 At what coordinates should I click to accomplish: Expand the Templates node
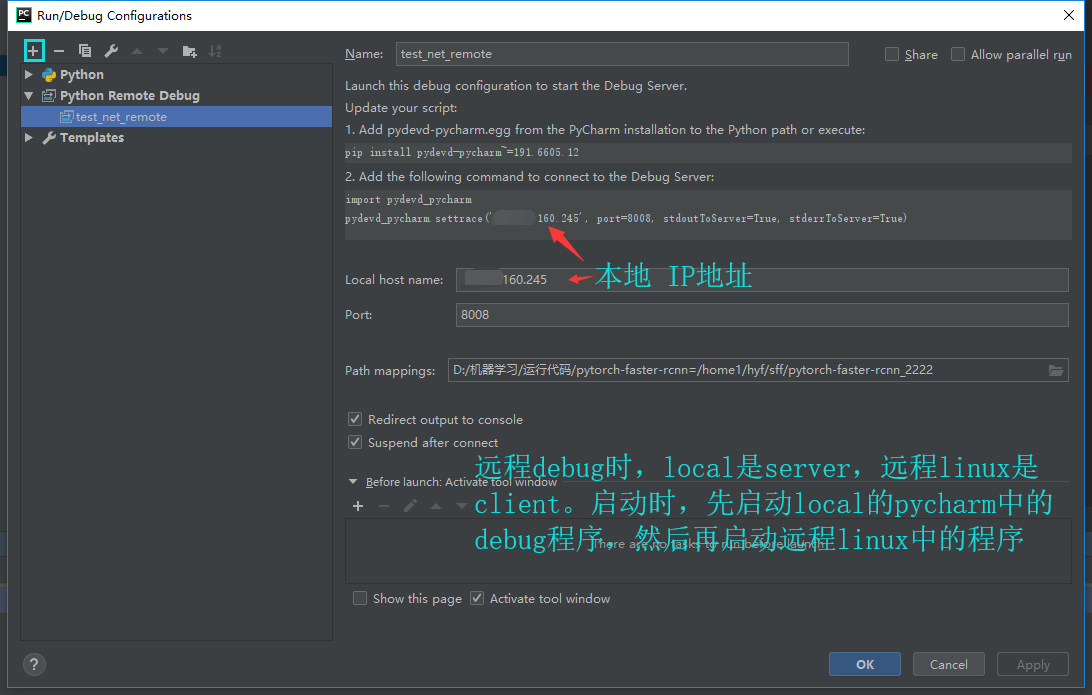pyautogui.click(x=28, y=137)
